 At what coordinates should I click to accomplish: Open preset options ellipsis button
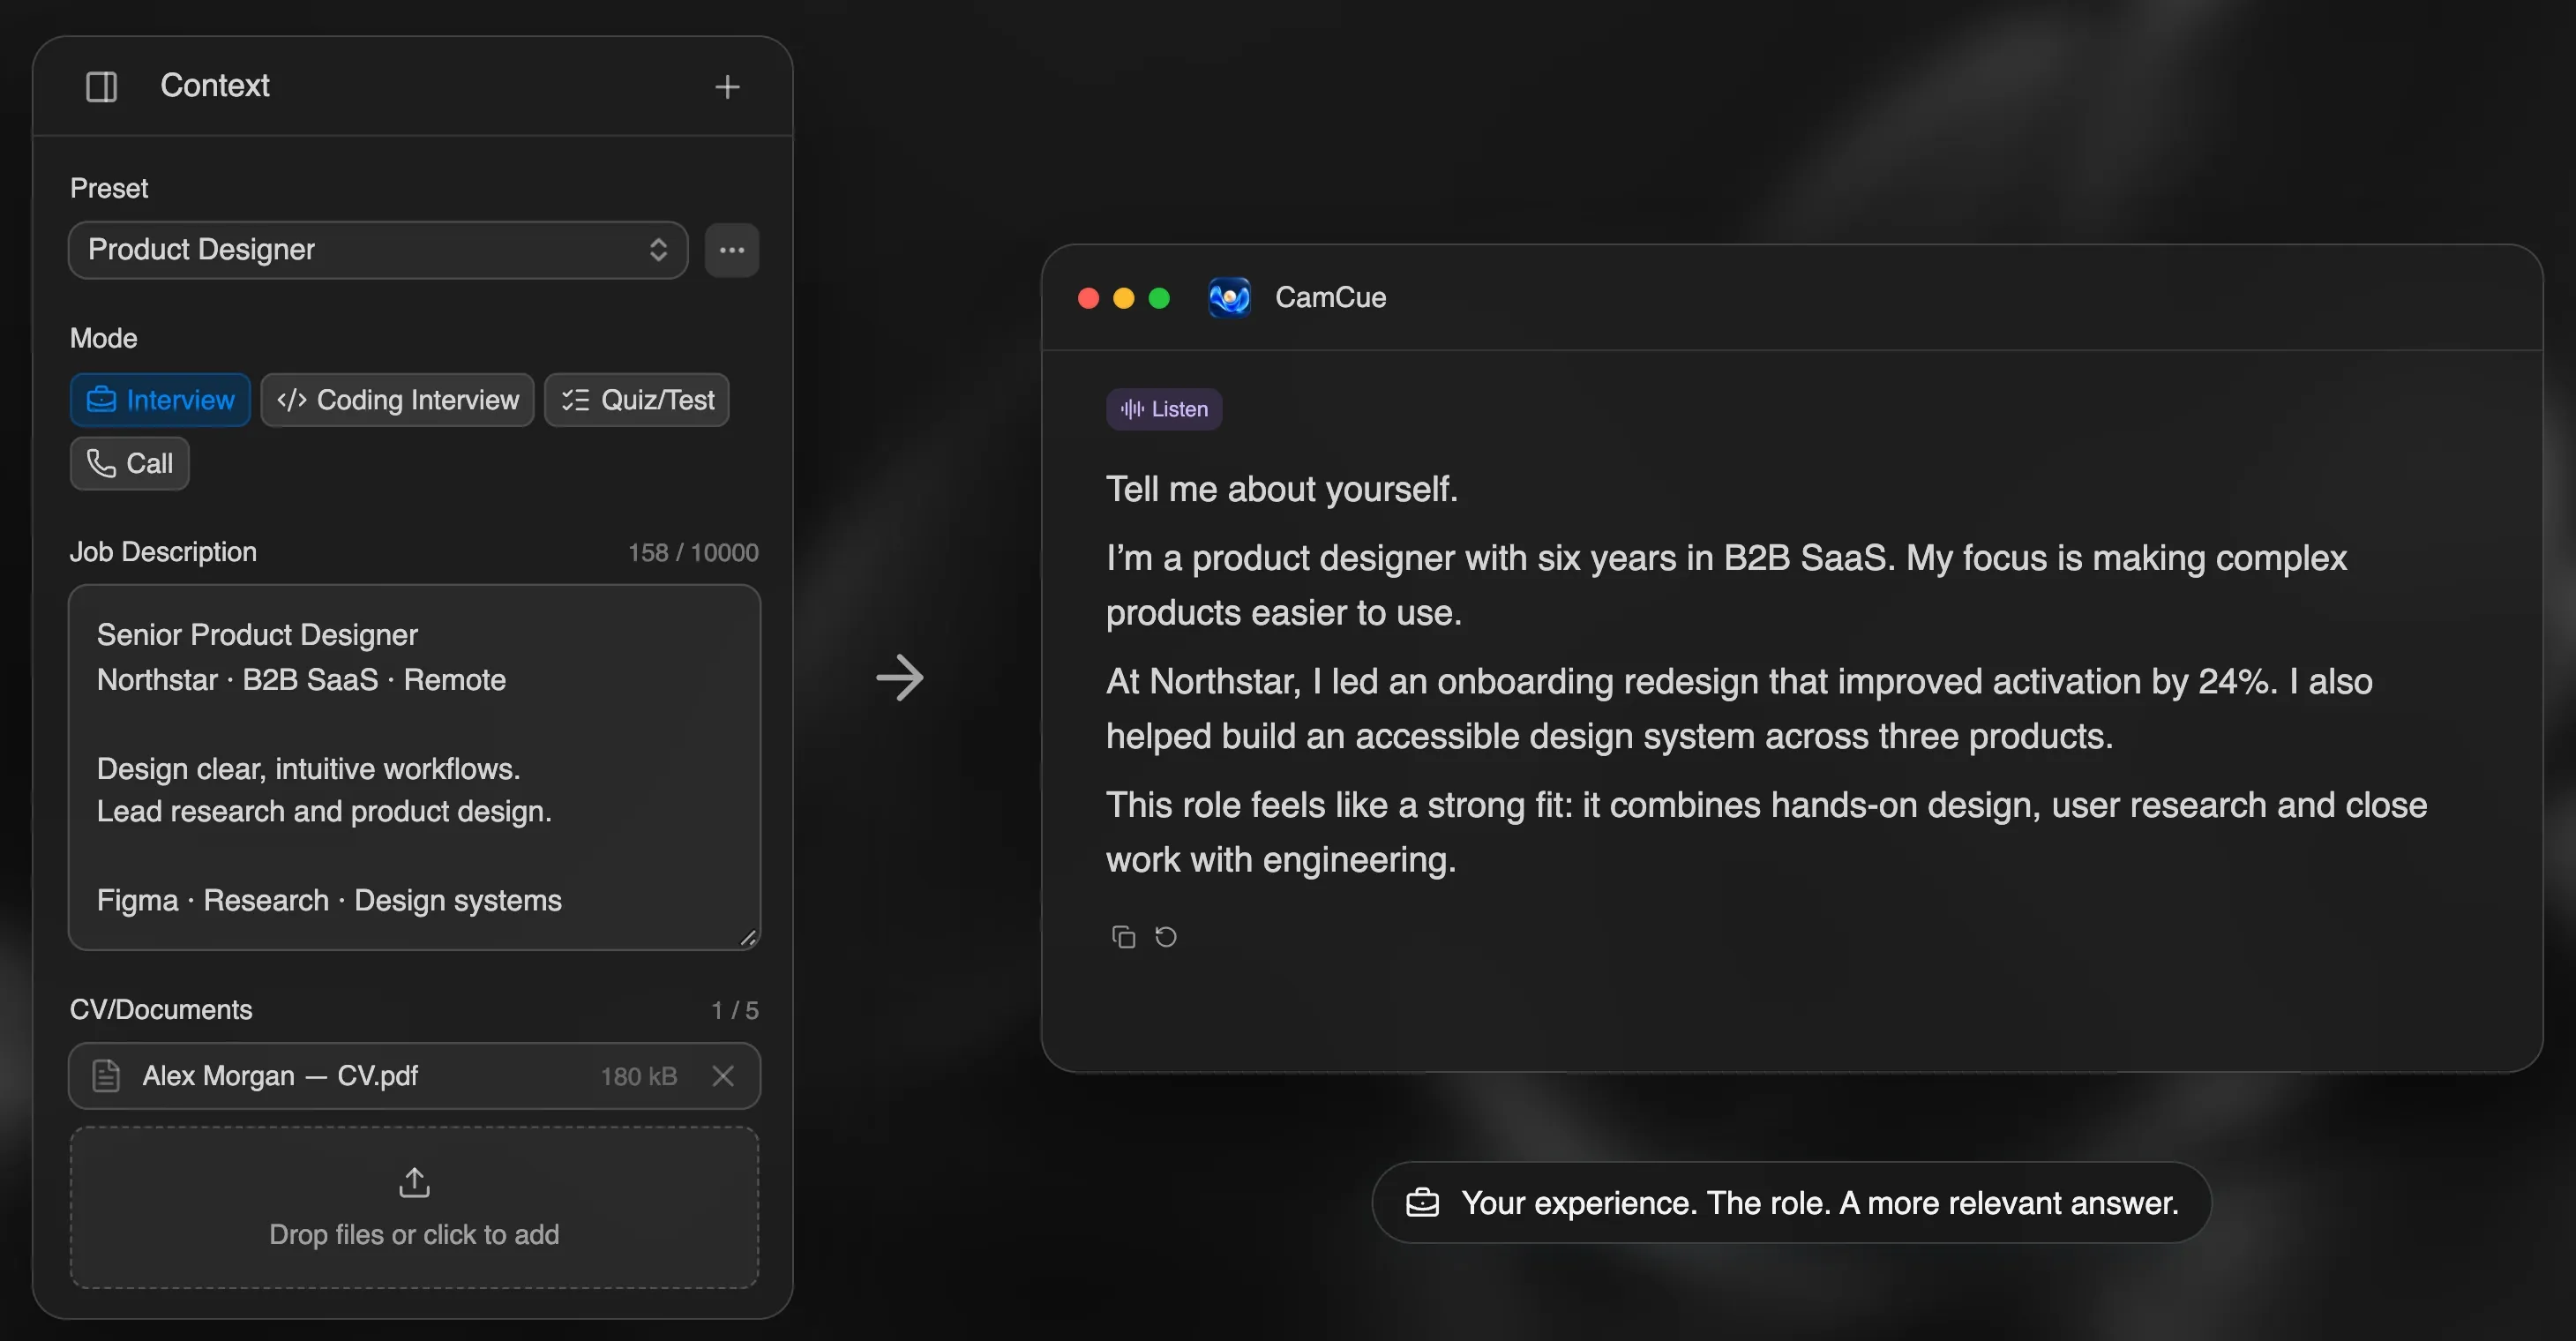point(732,250)
